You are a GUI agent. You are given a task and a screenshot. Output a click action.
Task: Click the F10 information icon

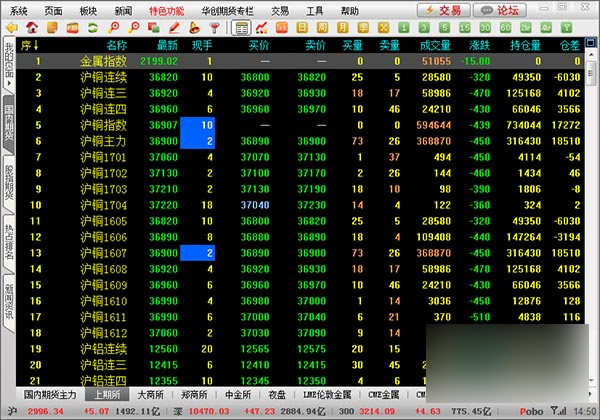point(72,28)
